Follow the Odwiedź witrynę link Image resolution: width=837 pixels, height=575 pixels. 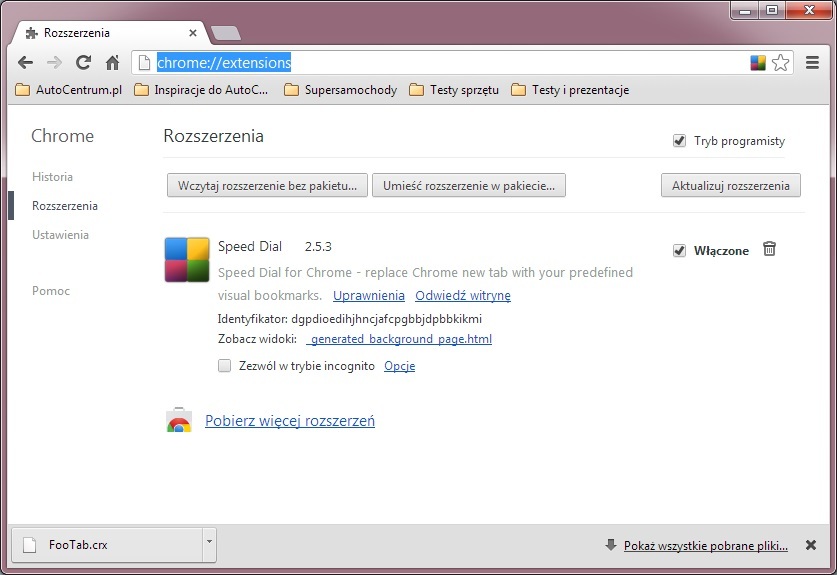point(463,295)
